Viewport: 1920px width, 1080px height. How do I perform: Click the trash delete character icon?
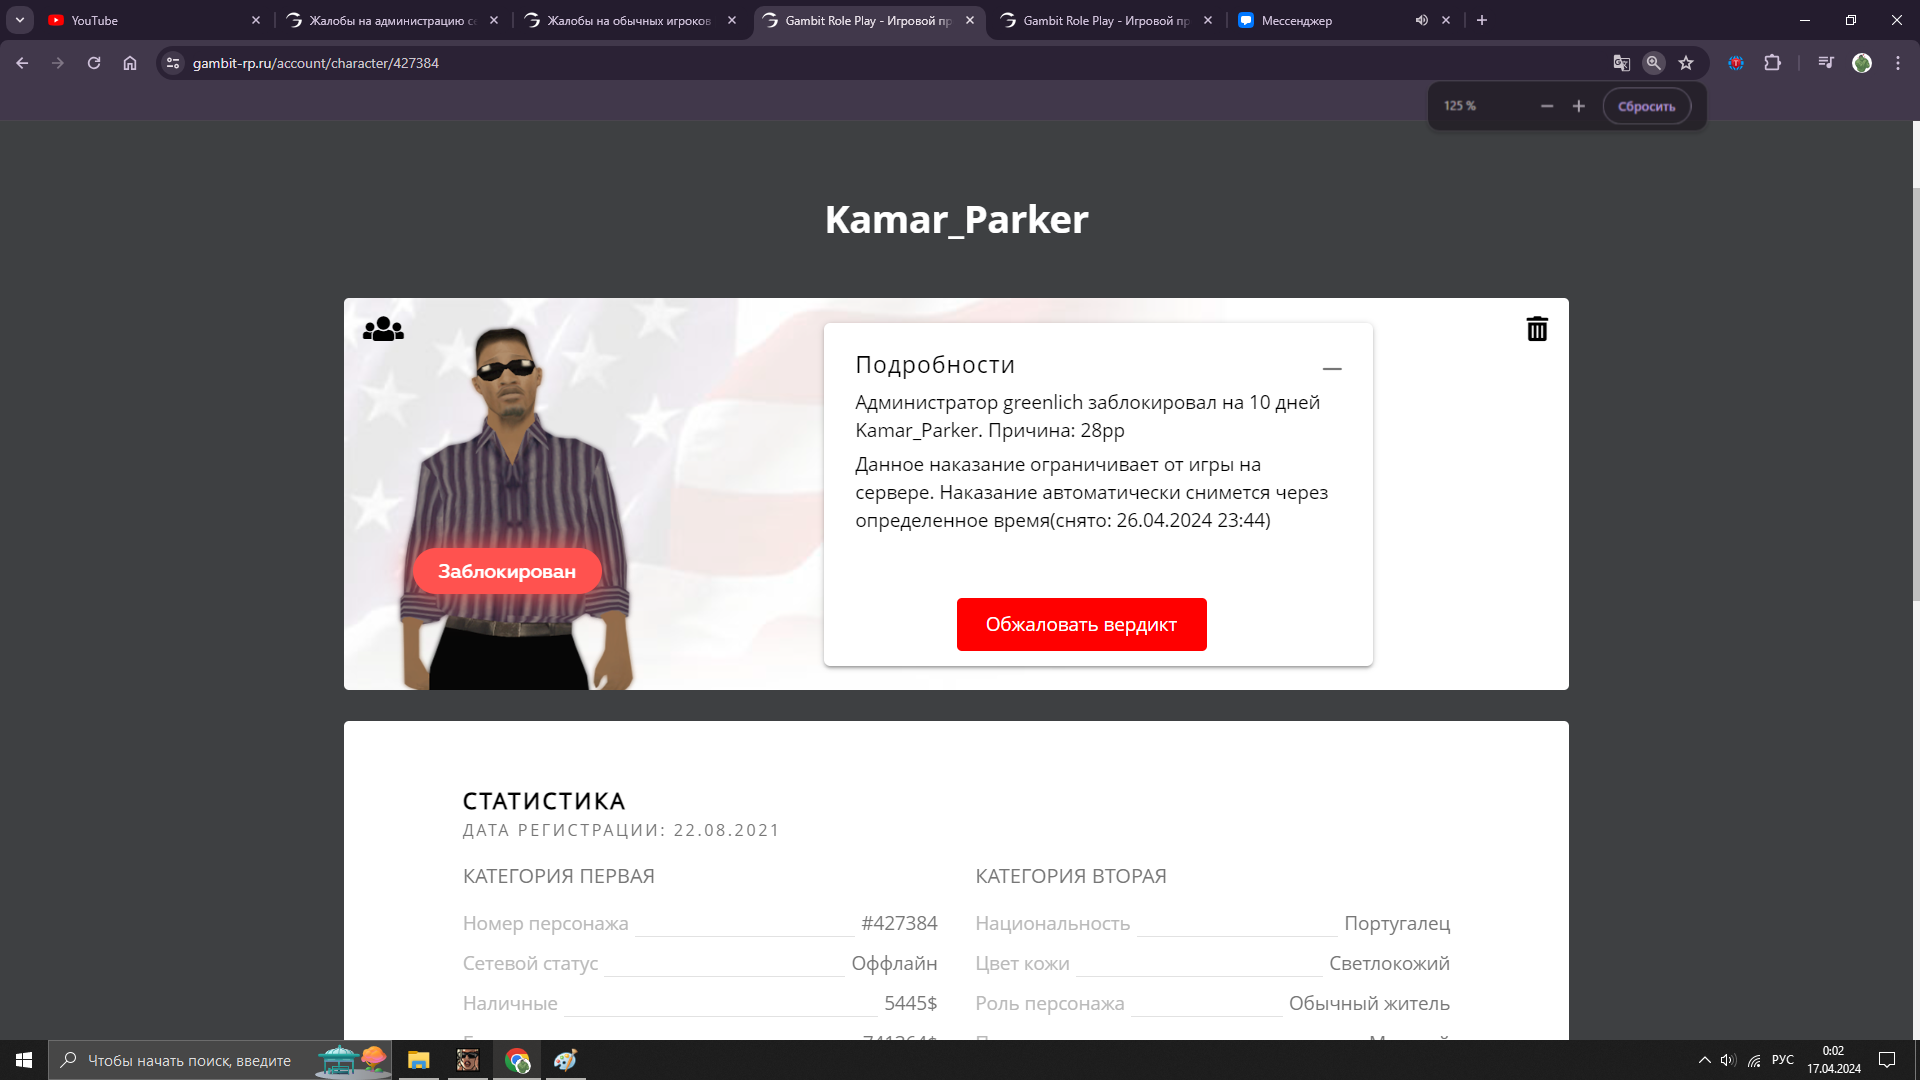pyautogui.click(x=1537, y=329)
